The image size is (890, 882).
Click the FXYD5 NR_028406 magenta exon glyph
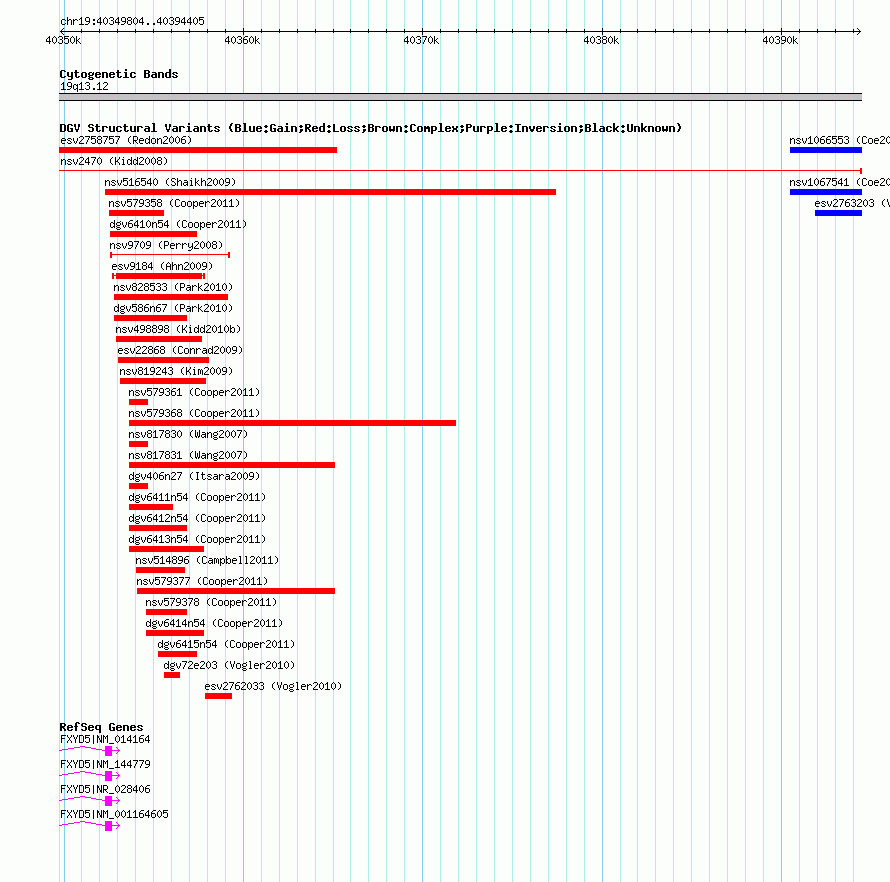pyautogui.click(x=108, y=801)
